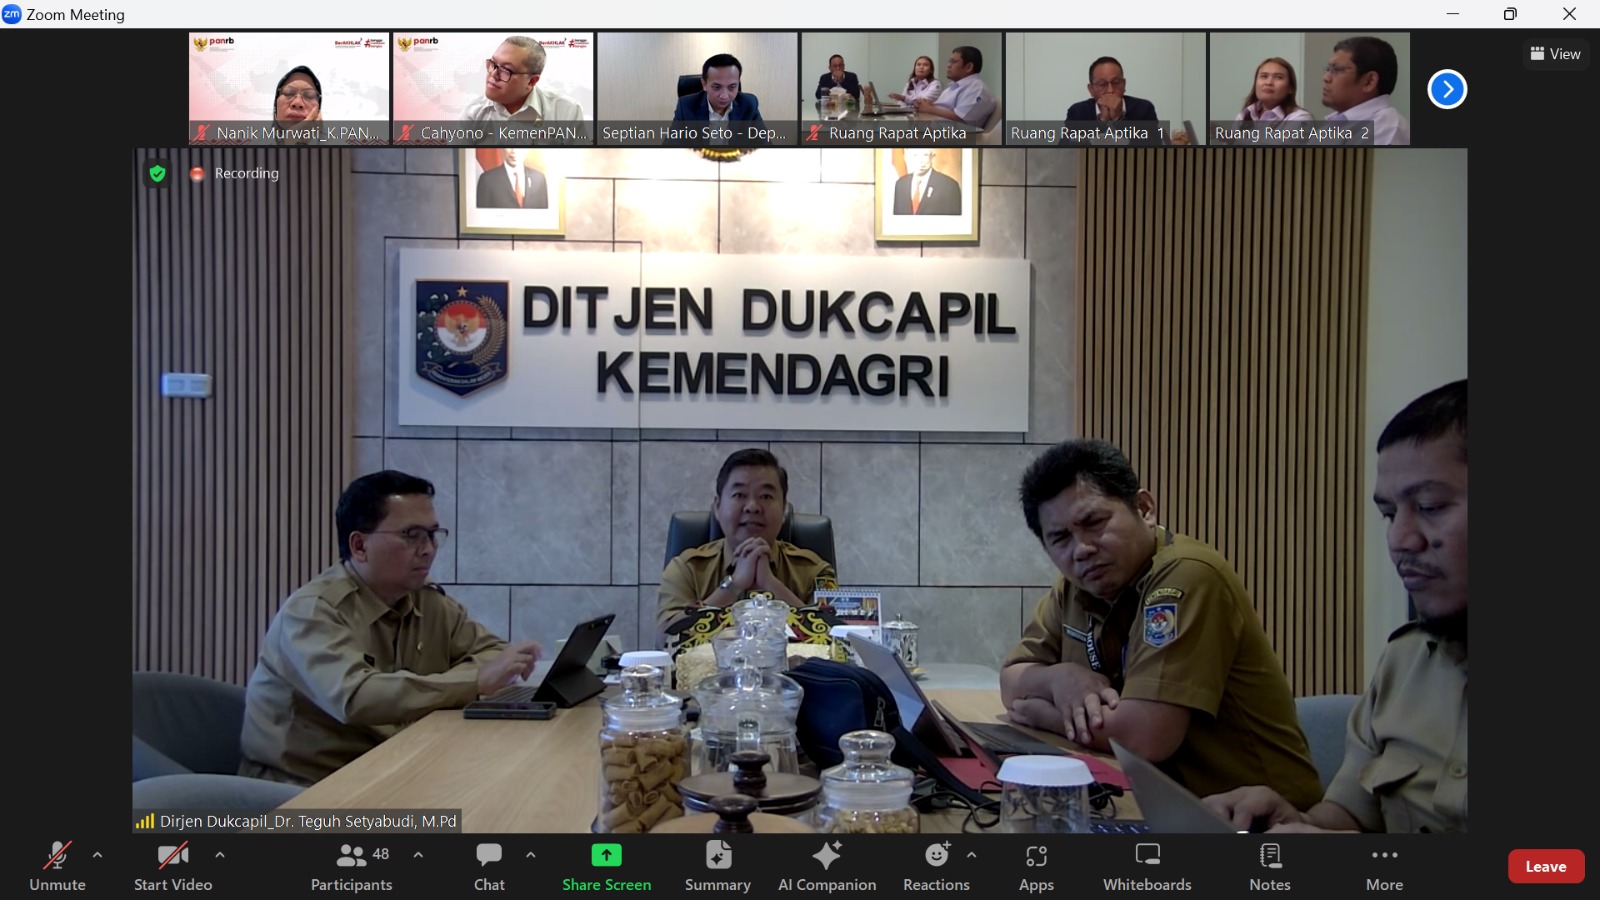Screen dimensions: 1600x900
Task: Unmute the microphone
Action: tap(57, 866)
